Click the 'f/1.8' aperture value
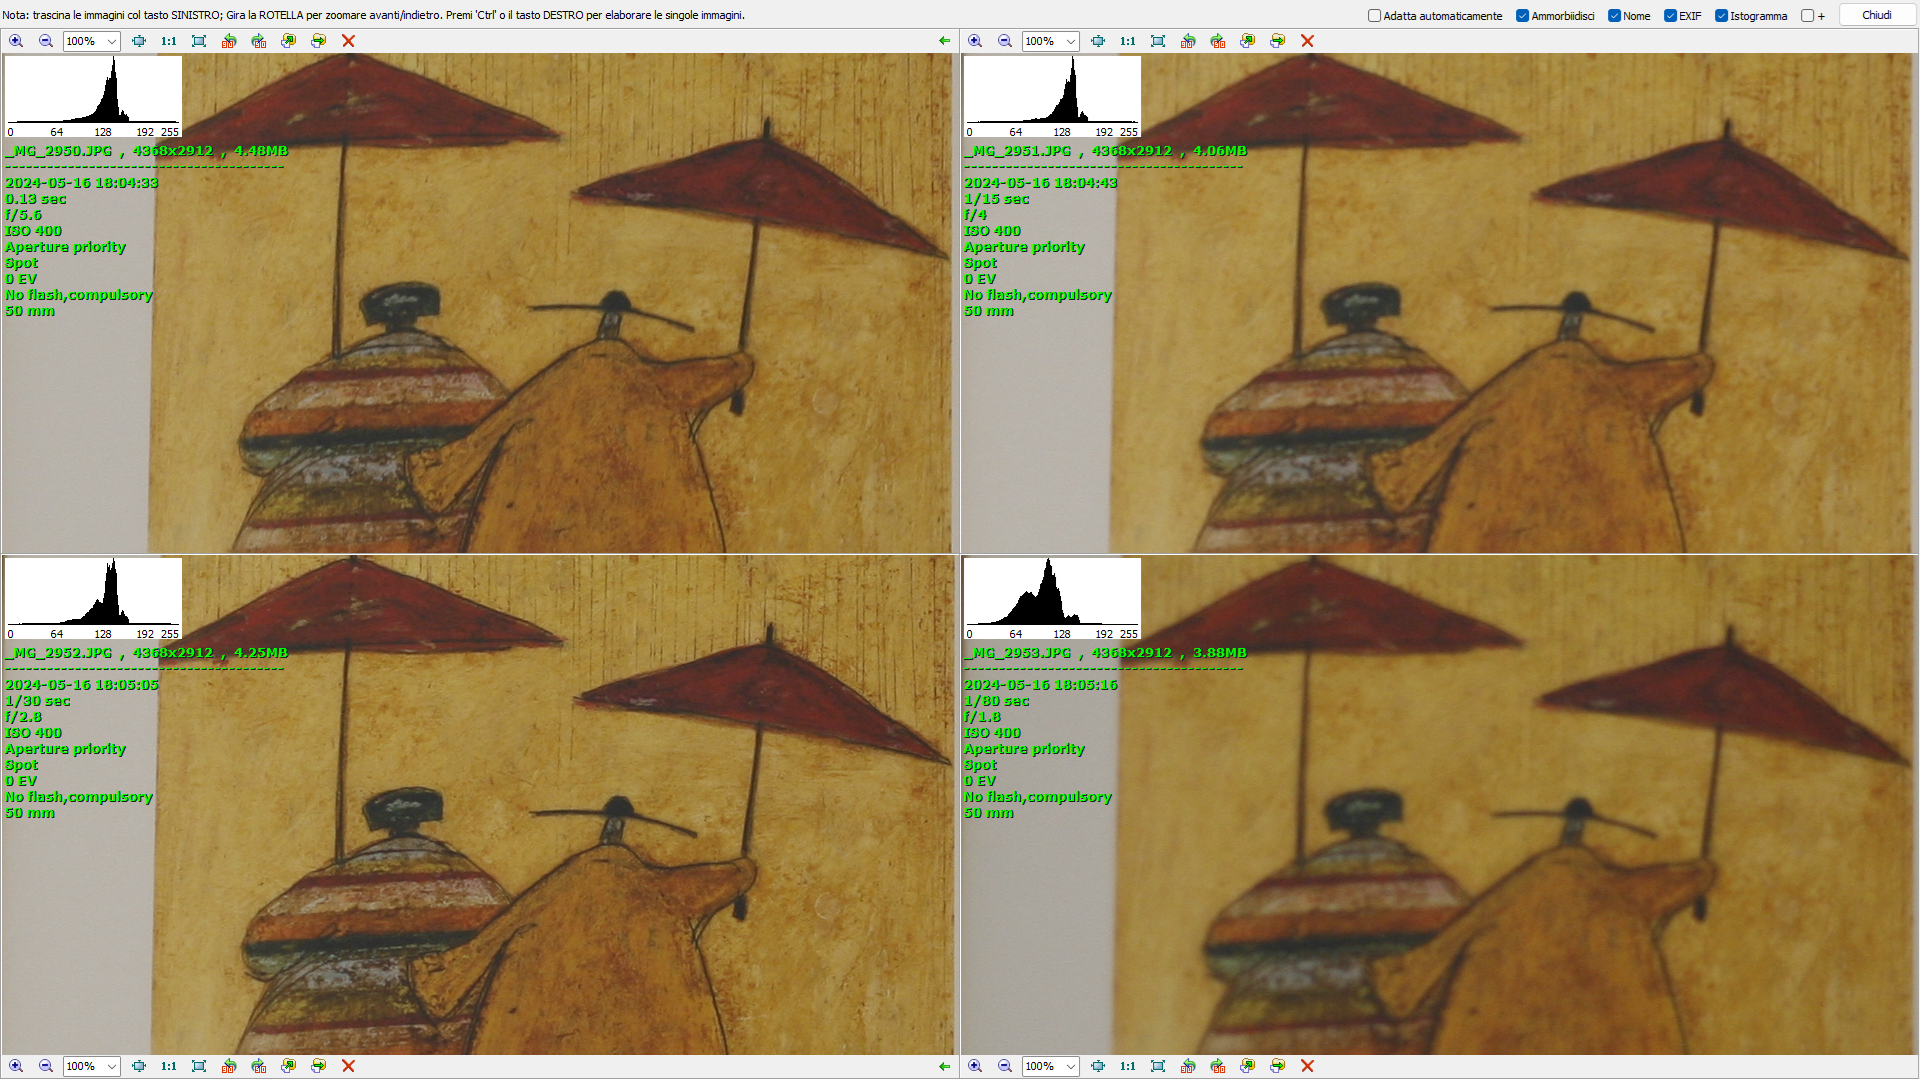Viewport: 1920px width, 1080px height. (982, 717)
